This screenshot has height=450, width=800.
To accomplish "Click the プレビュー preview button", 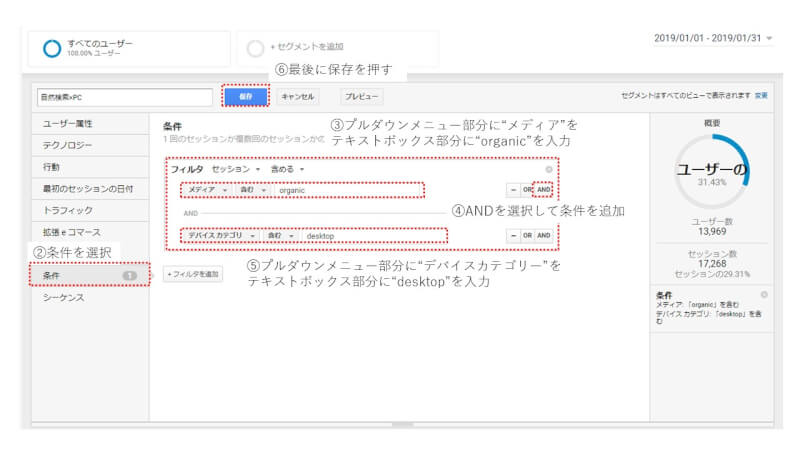I will click(361, 96).
